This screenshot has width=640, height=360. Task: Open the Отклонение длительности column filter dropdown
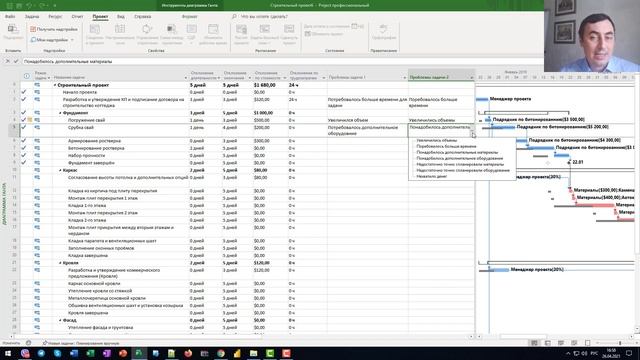coord(219,78)
